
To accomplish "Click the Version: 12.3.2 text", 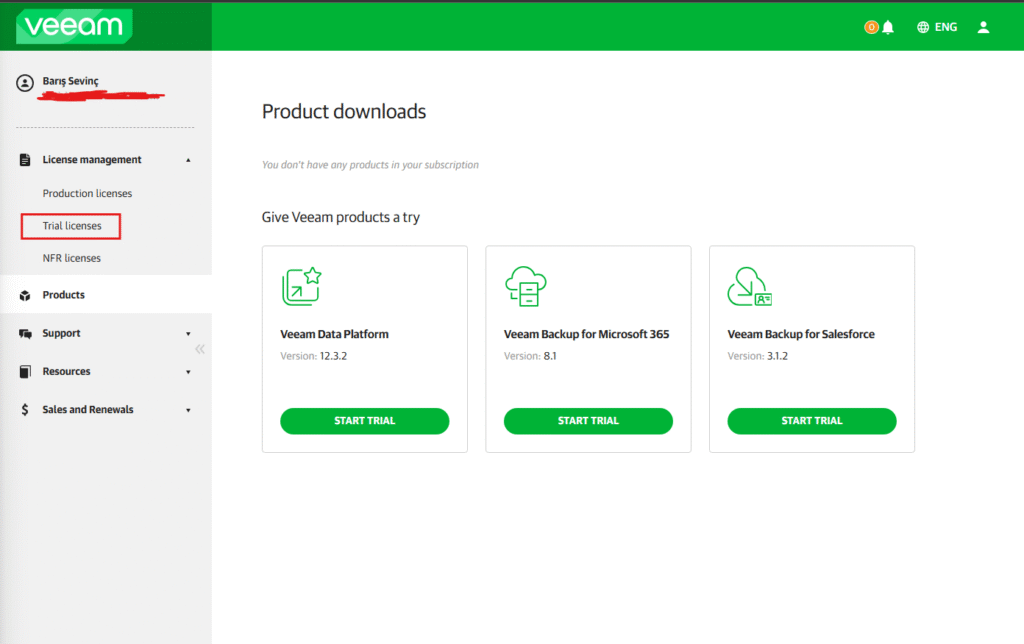I will click(x=313, y=356).
